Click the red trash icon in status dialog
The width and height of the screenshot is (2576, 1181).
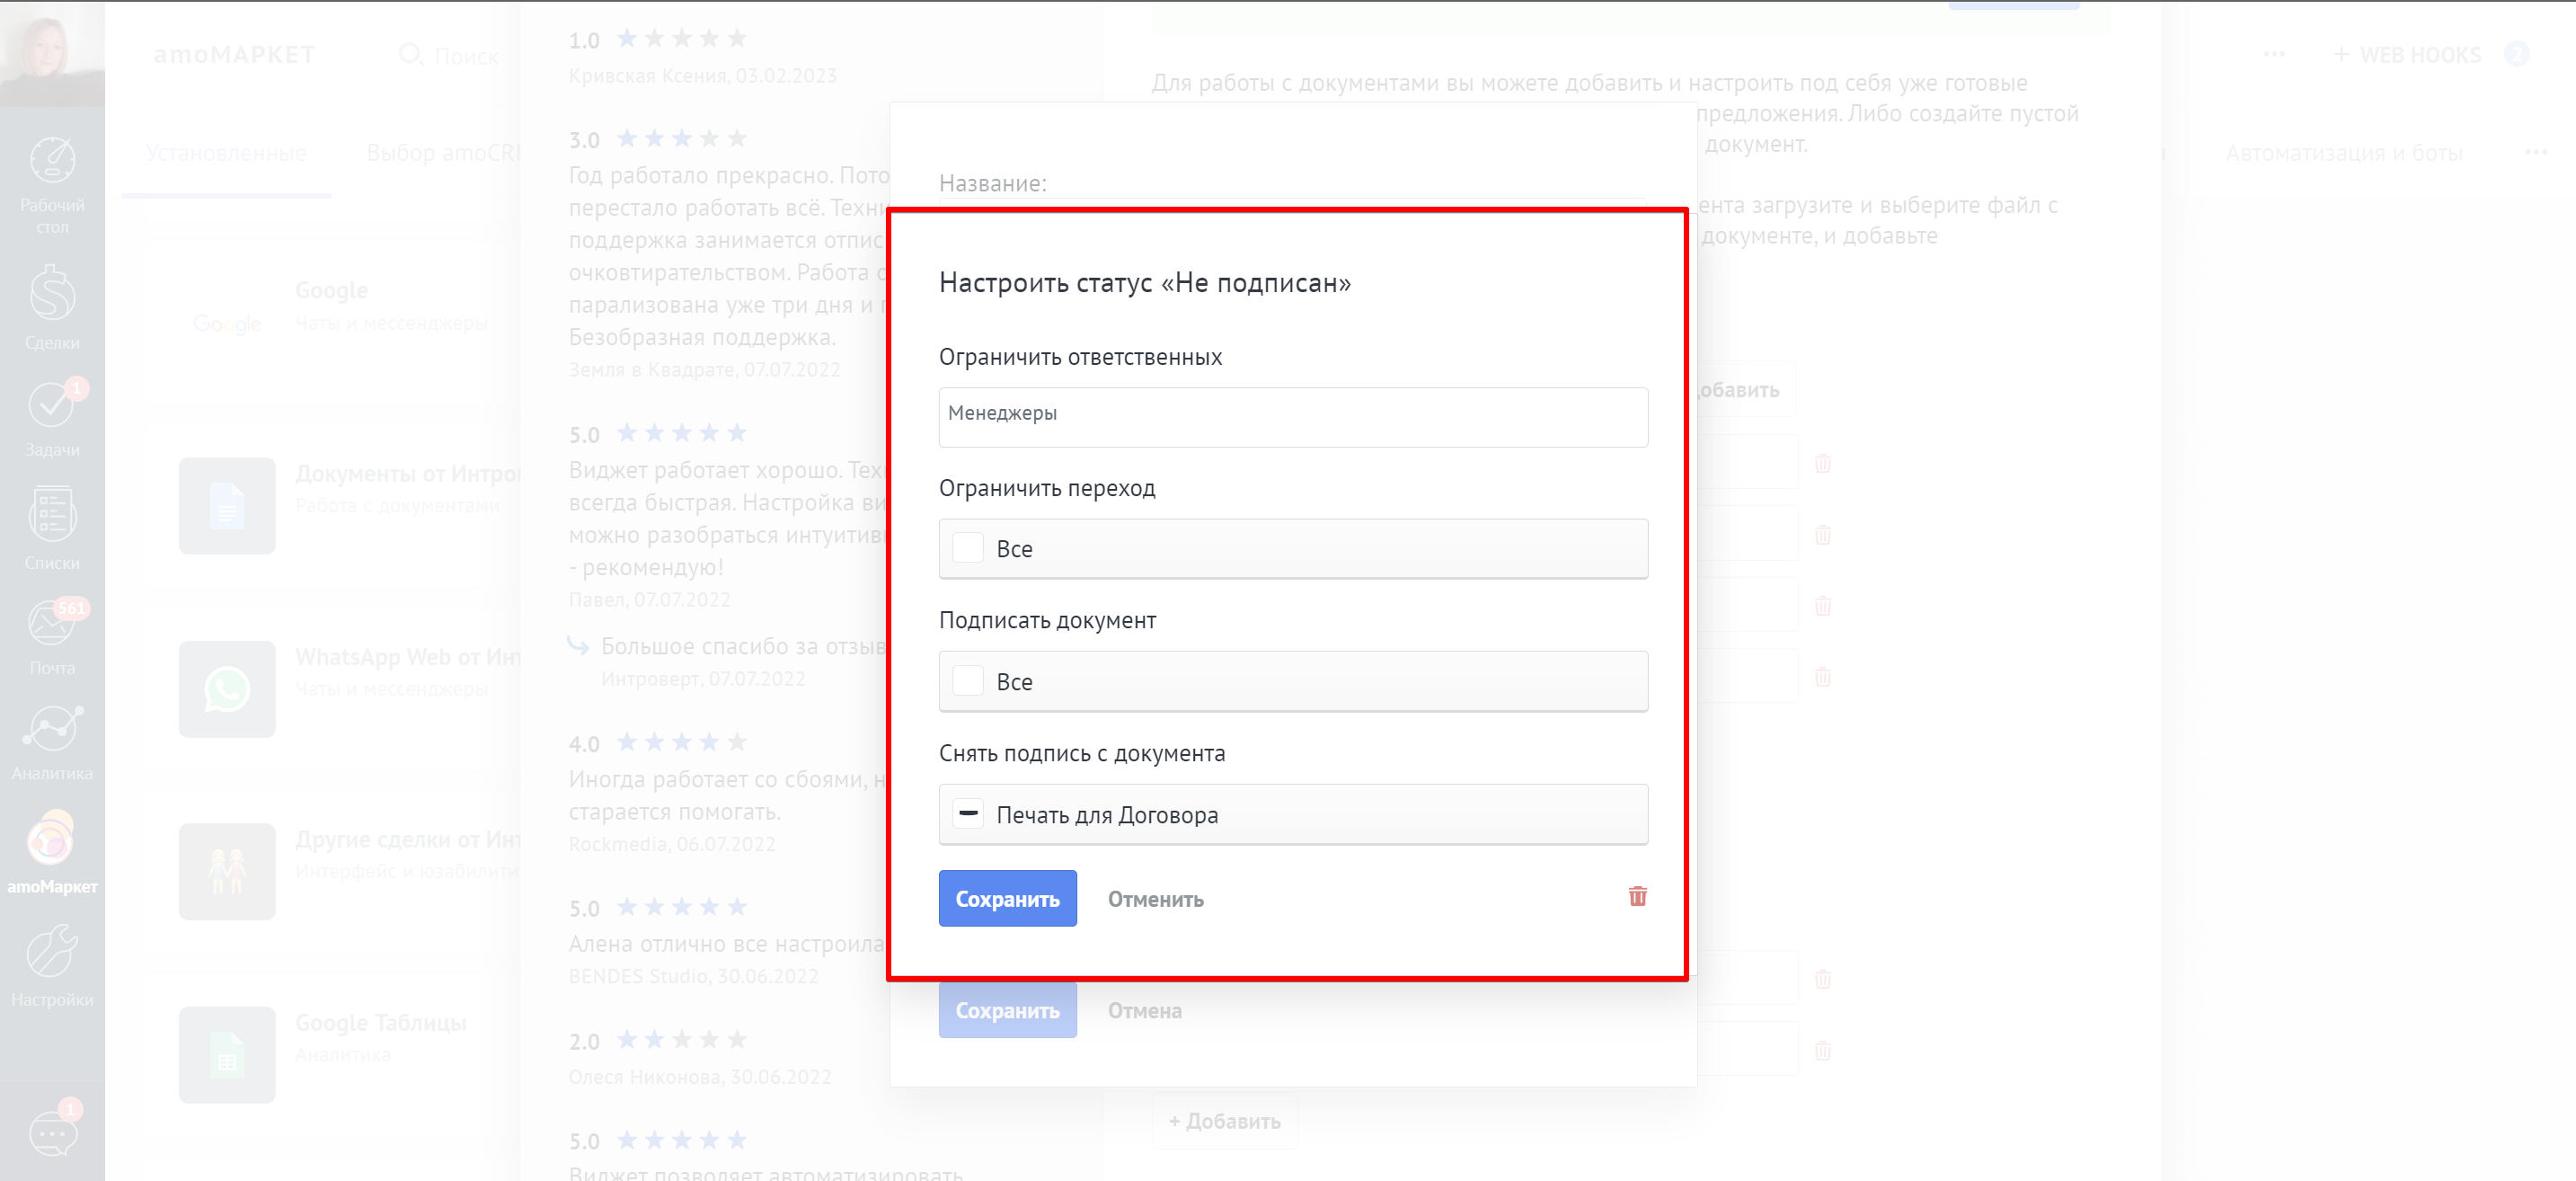click(x=1637, y=896)
